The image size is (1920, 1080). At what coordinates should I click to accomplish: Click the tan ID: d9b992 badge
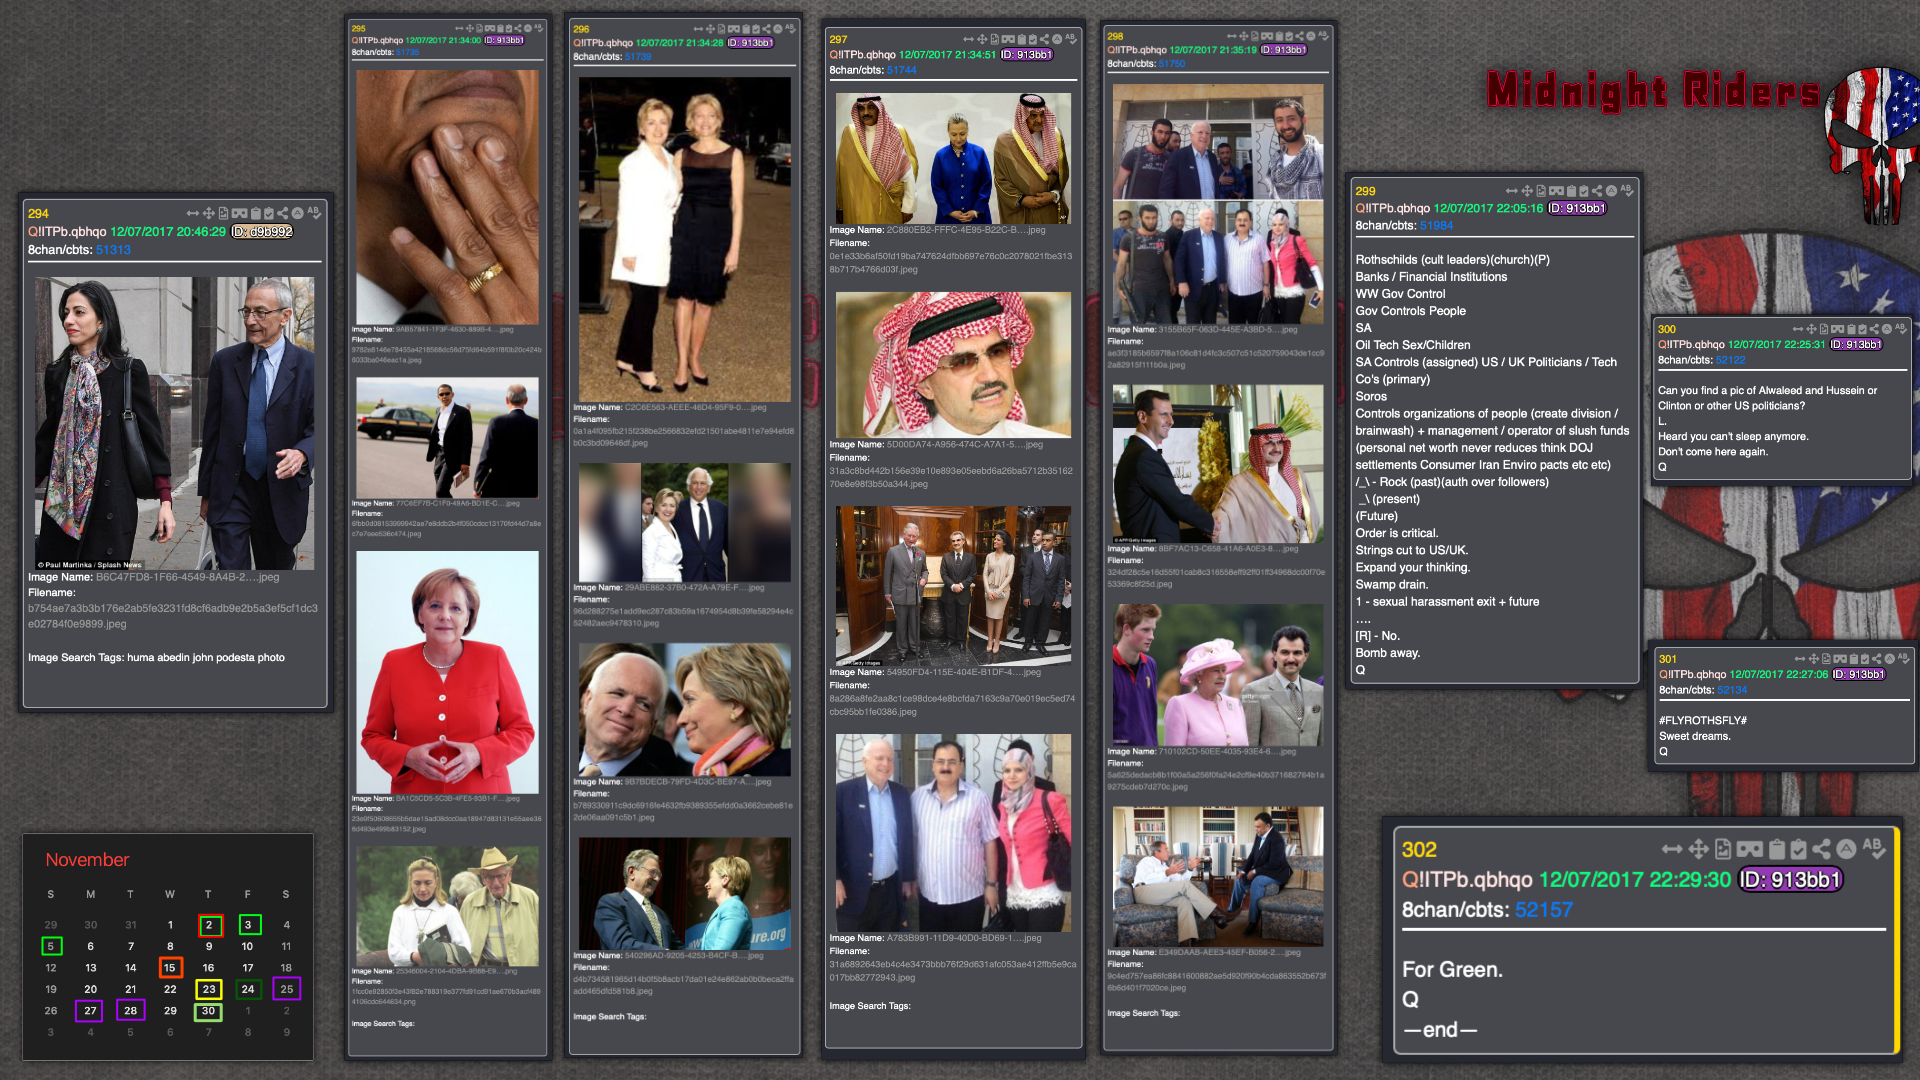point(262,232)
